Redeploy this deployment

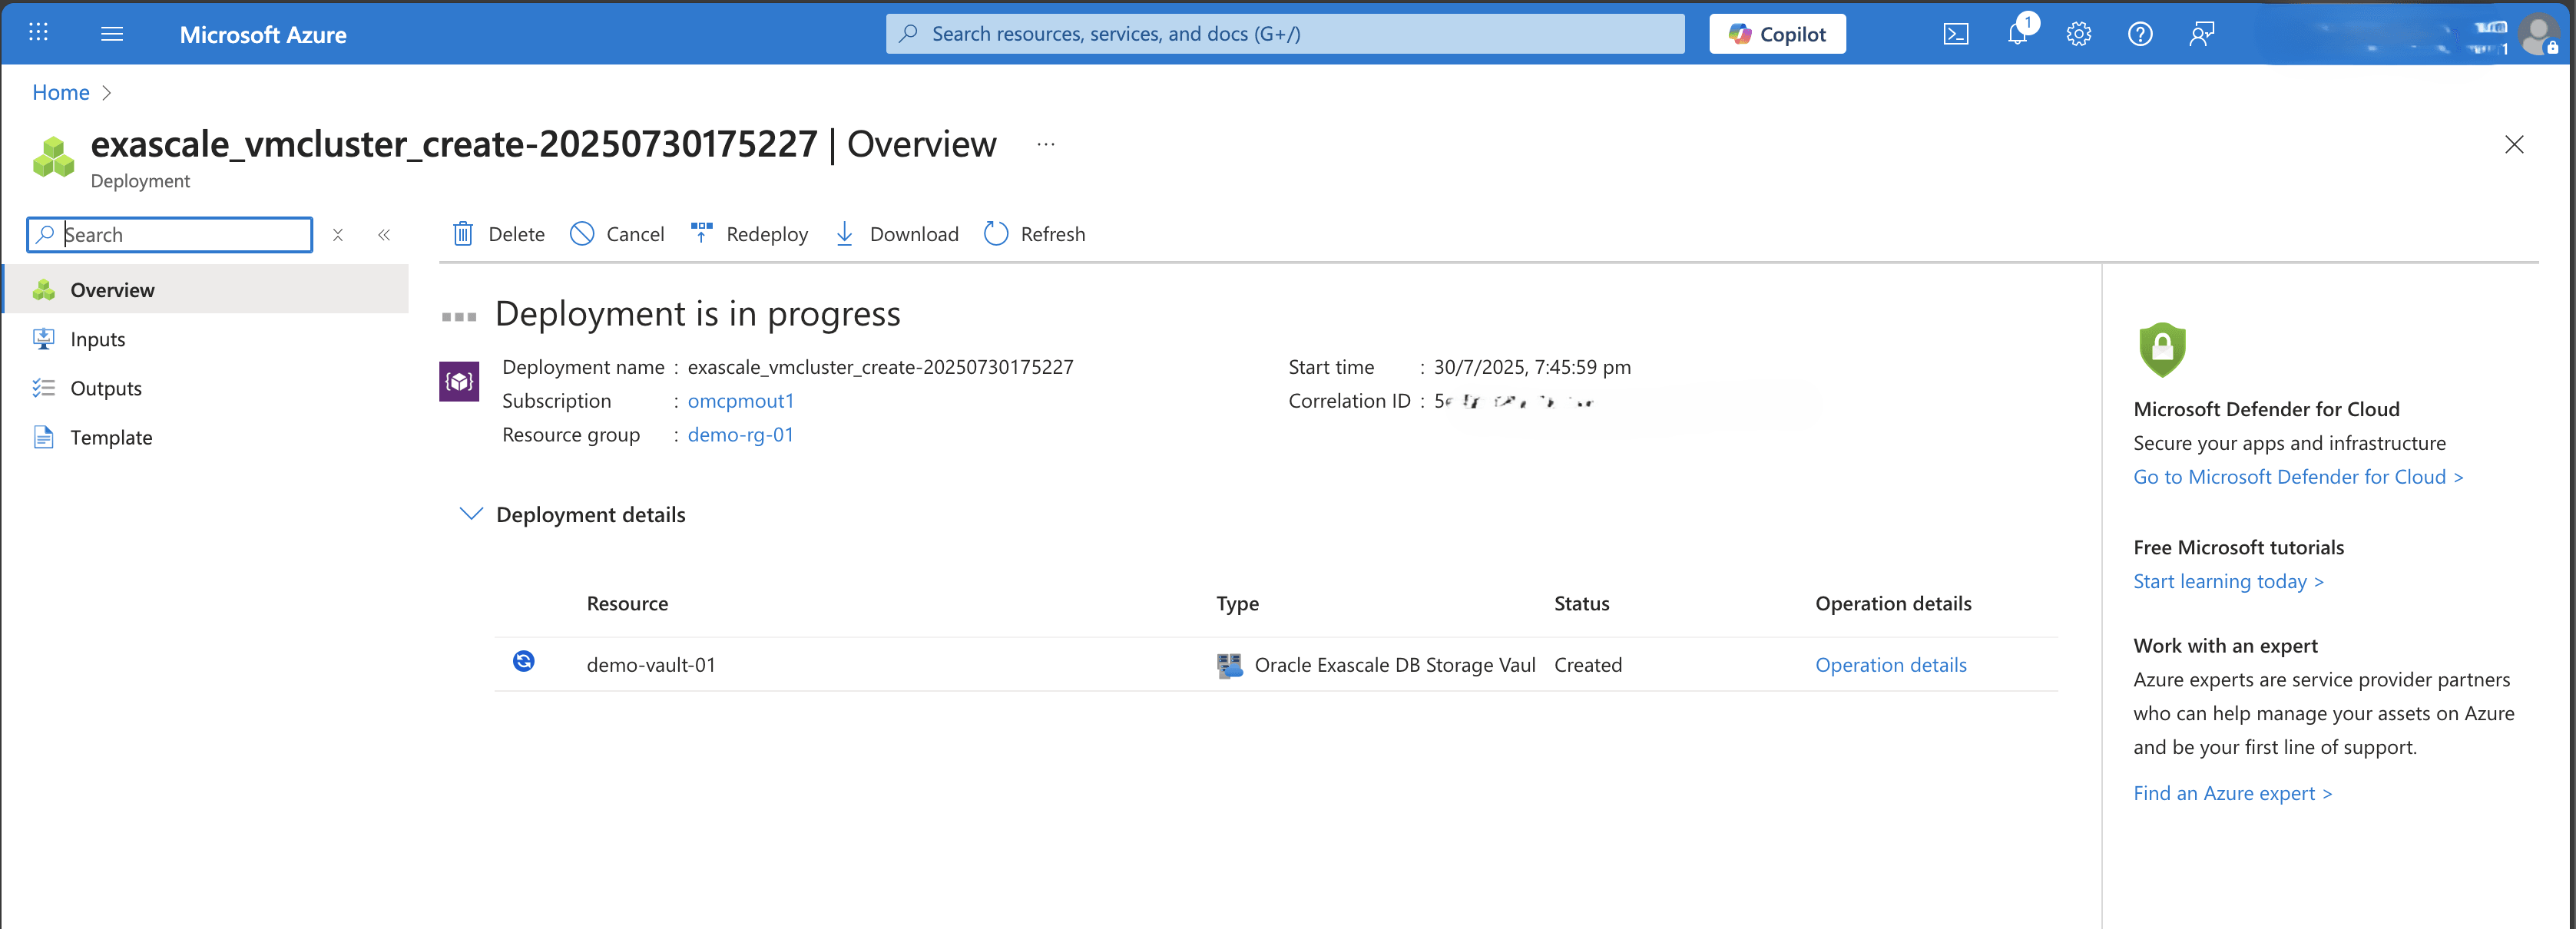tap(749, 234)
